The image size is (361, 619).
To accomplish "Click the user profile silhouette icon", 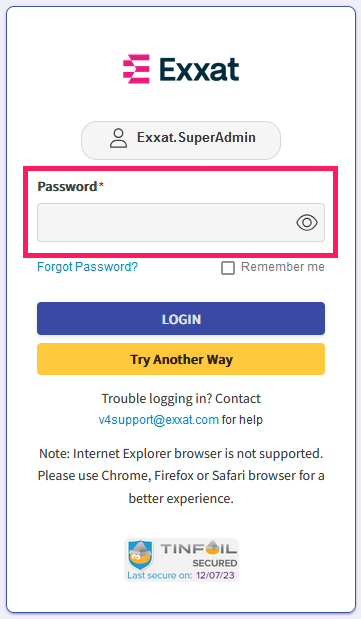I will pyautogui.click(x=118, y=138).
